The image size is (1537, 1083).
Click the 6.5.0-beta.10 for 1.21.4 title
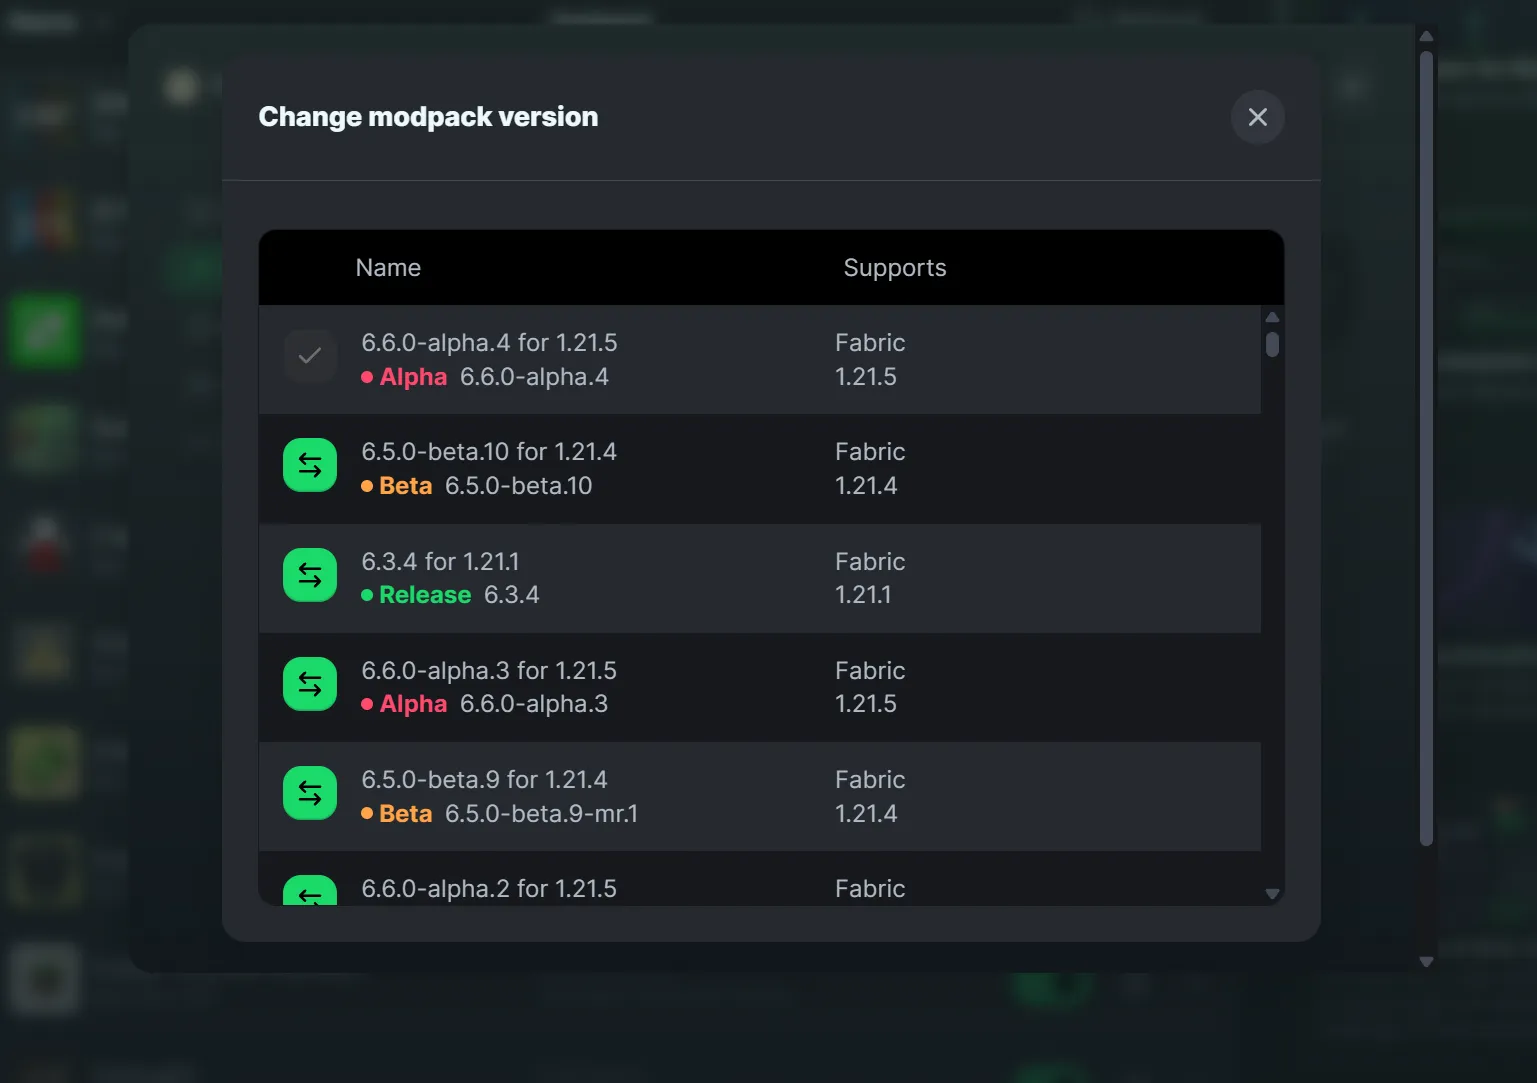(488, 452)
